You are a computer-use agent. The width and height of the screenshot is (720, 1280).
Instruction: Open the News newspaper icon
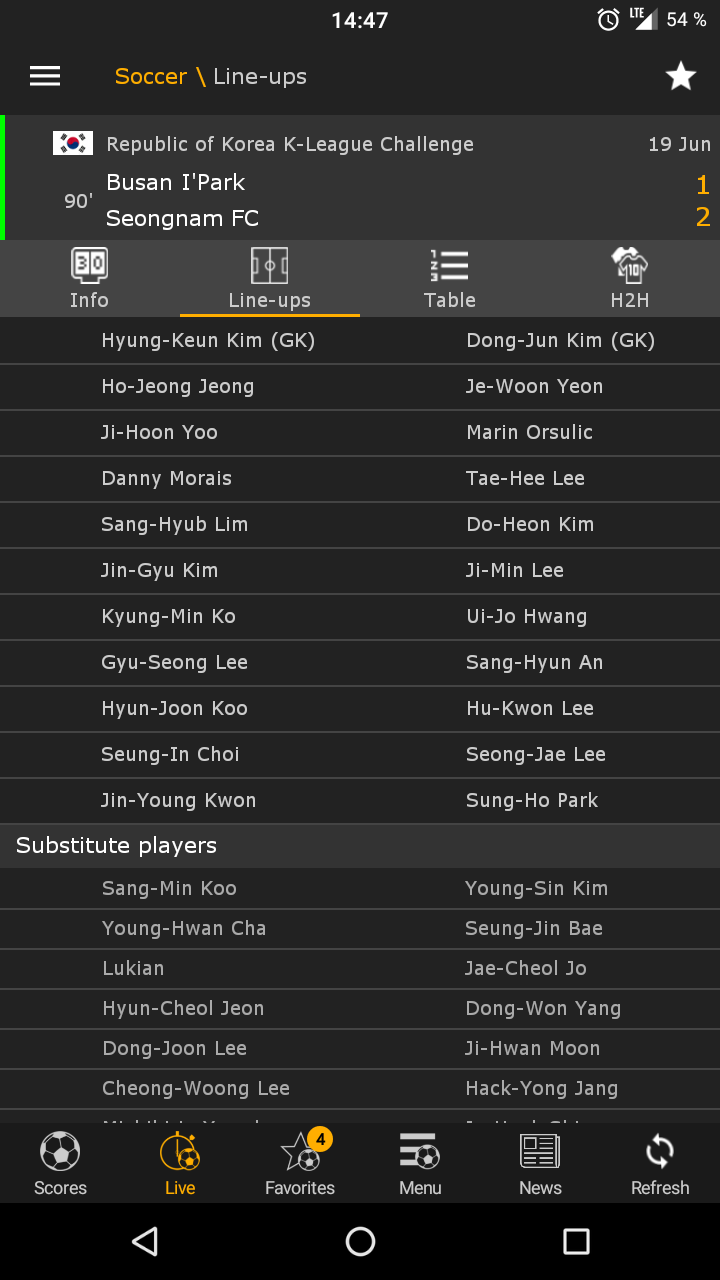point(540,1152)
